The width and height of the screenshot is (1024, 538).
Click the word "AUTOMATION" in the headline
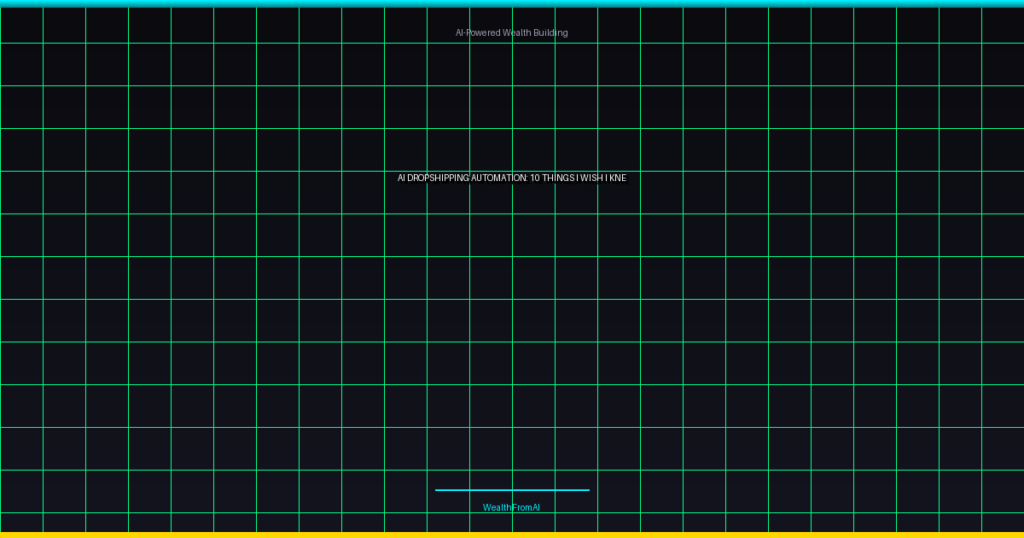tap(498, 178)
